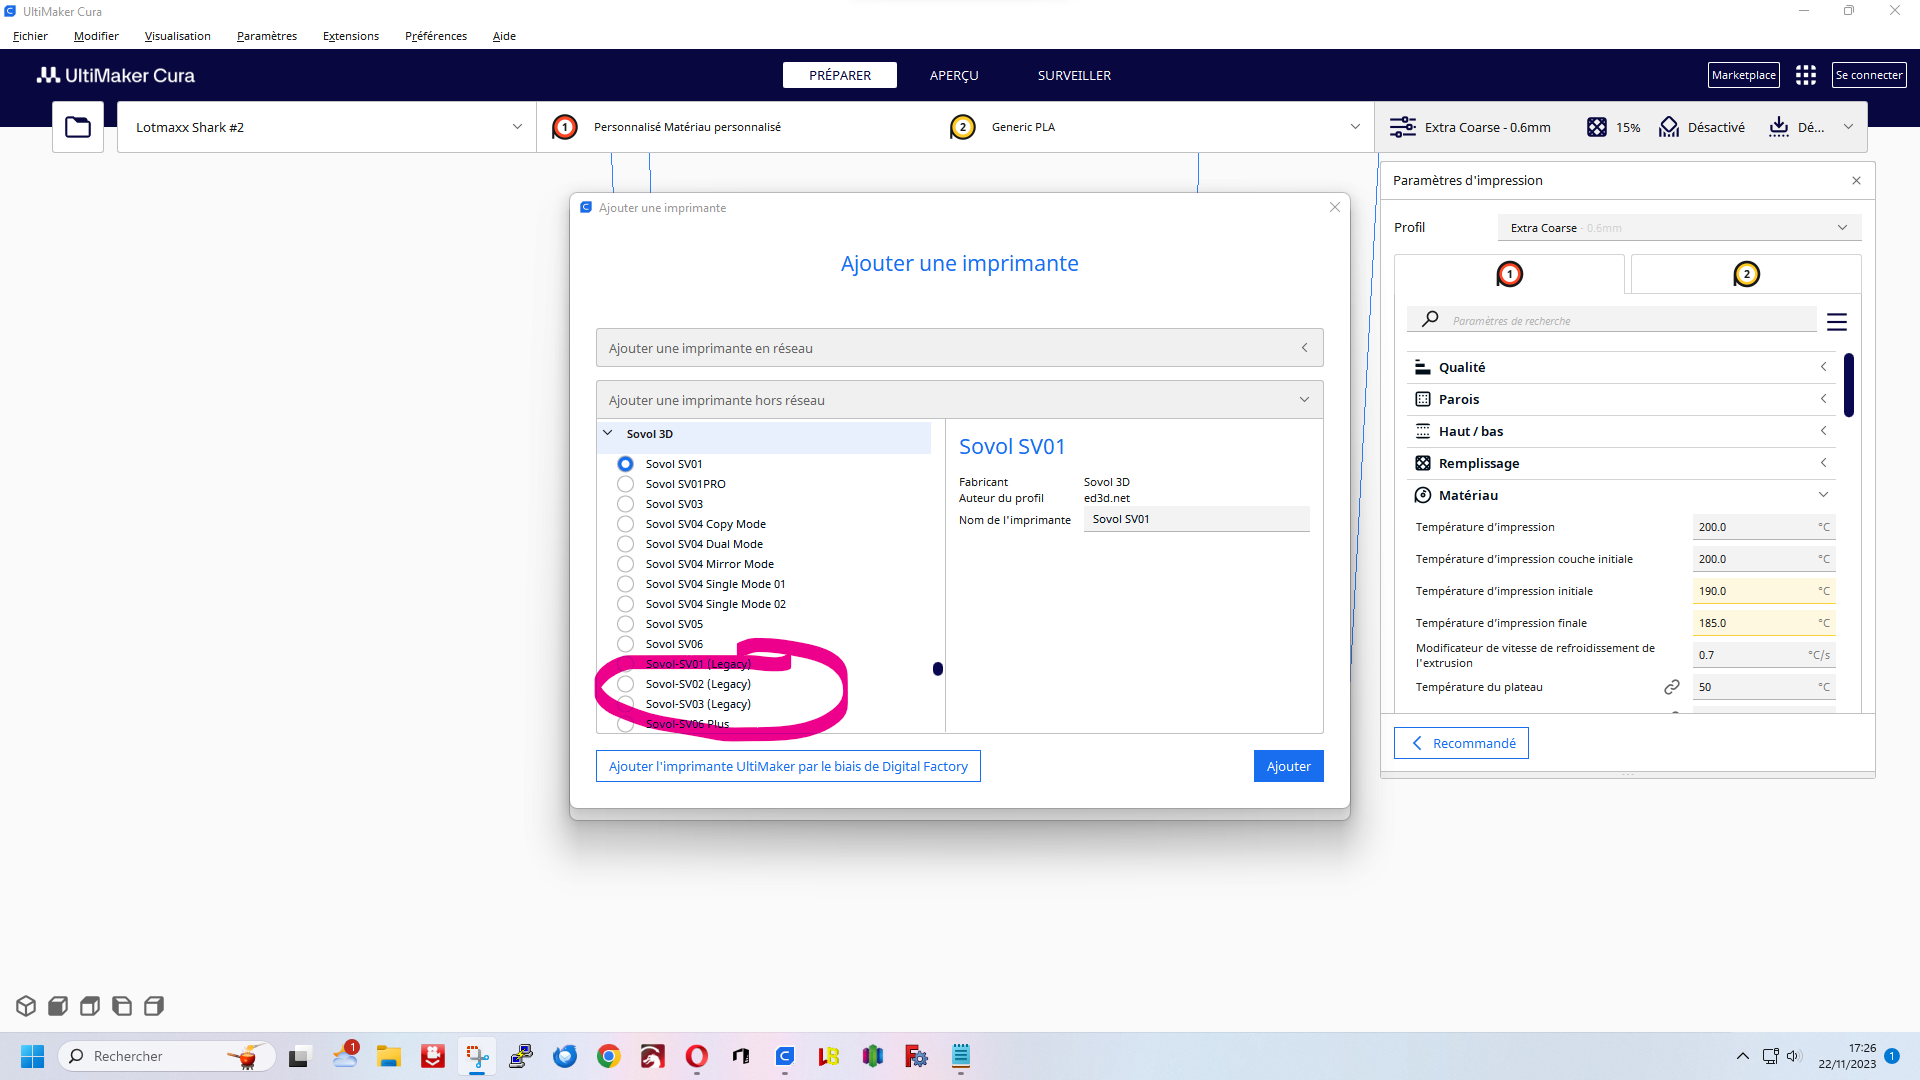Select the 3D view cube icon
This screenshot has width=1920, height=1080.
[x=26, y=1006]
